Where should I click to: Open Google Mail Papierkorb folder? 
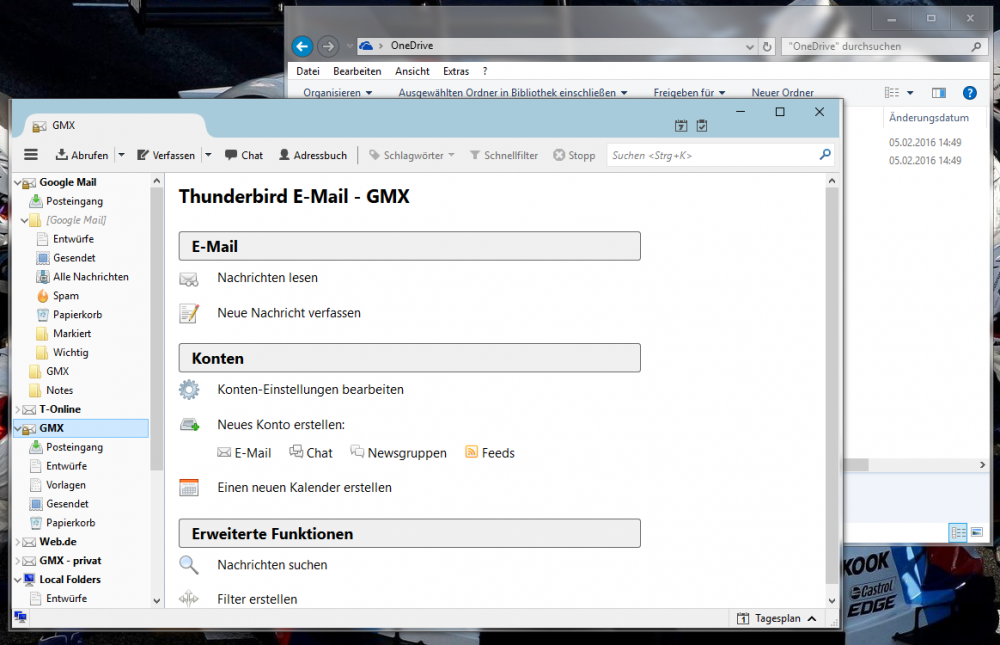(77, 315)
